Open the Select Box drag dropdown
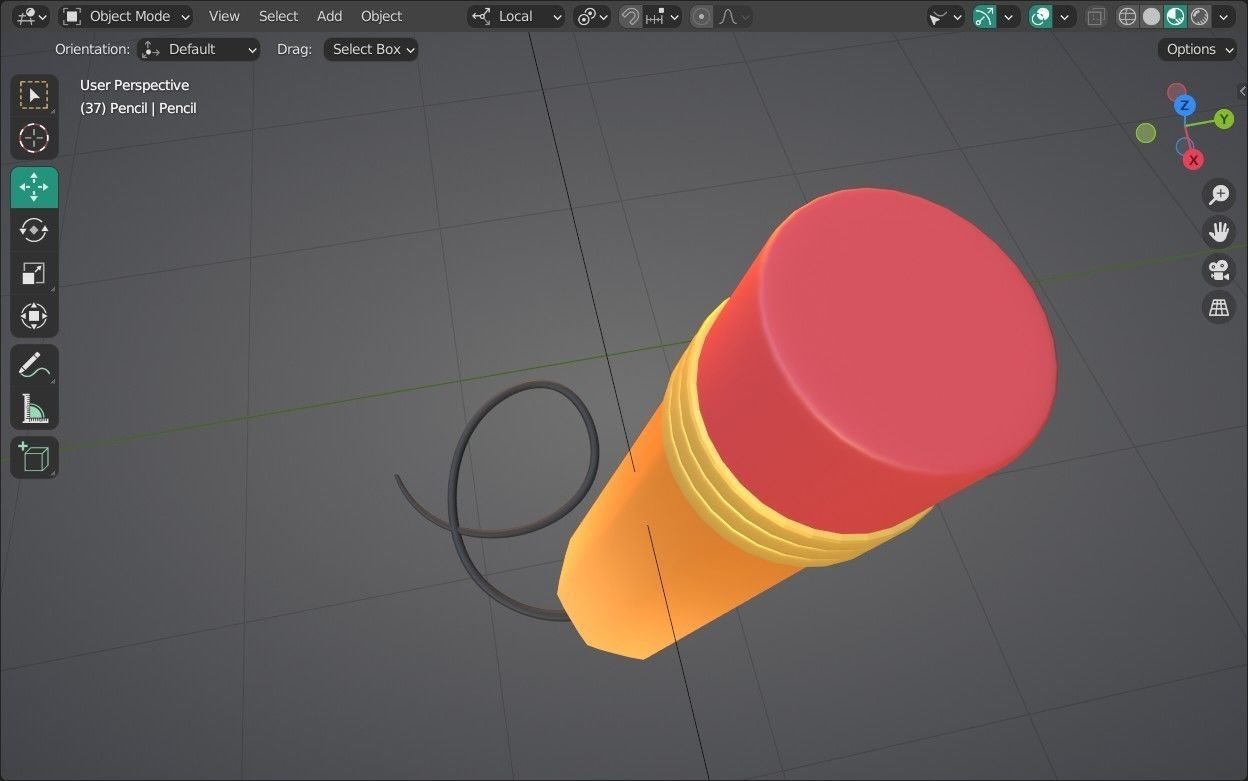 370,49
